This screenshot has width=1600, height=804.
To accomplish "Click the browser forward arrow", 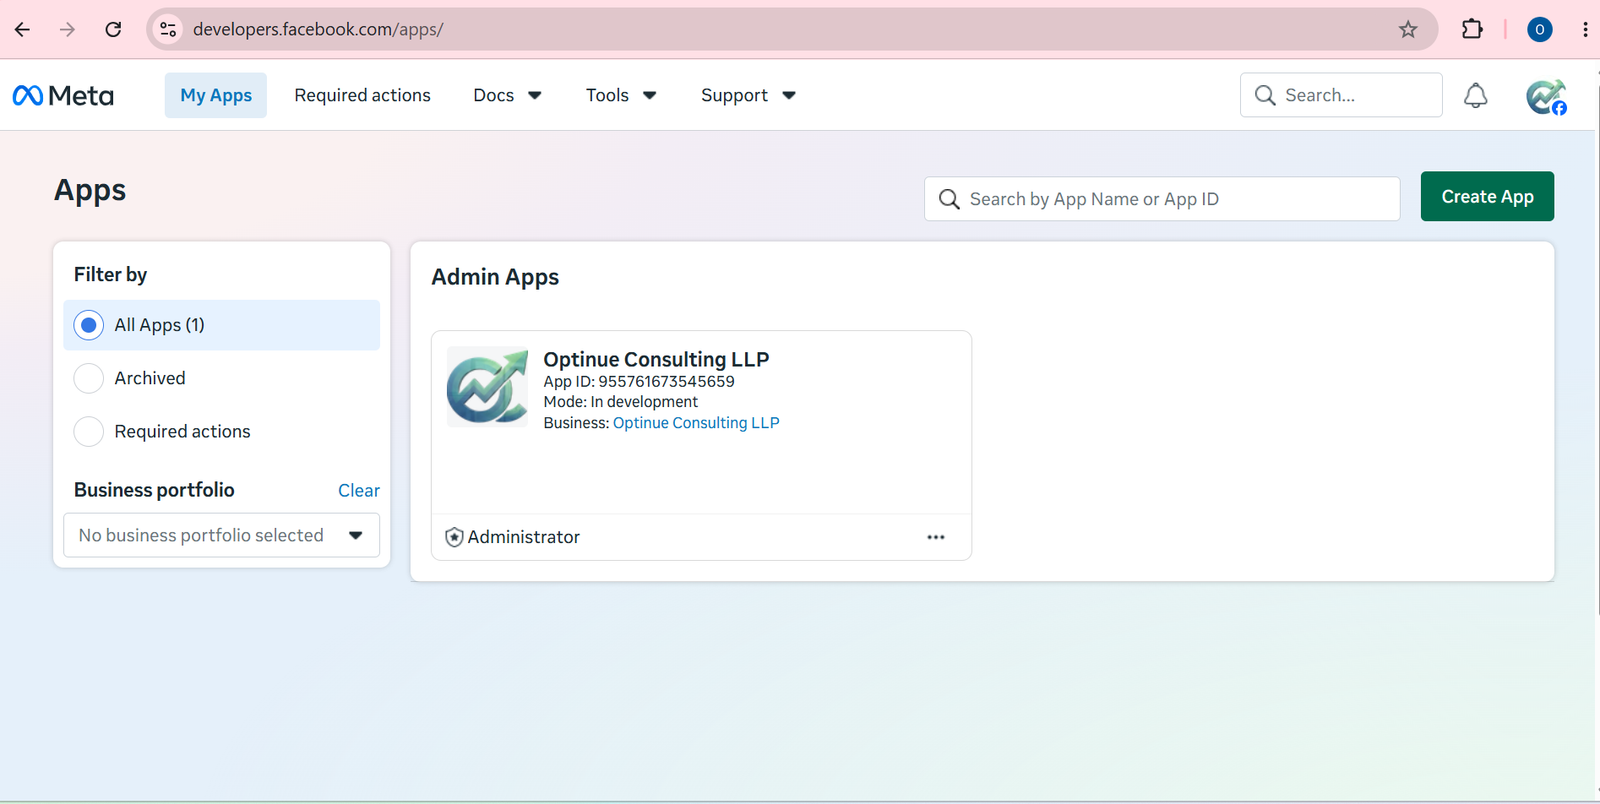I will point(67,30).
